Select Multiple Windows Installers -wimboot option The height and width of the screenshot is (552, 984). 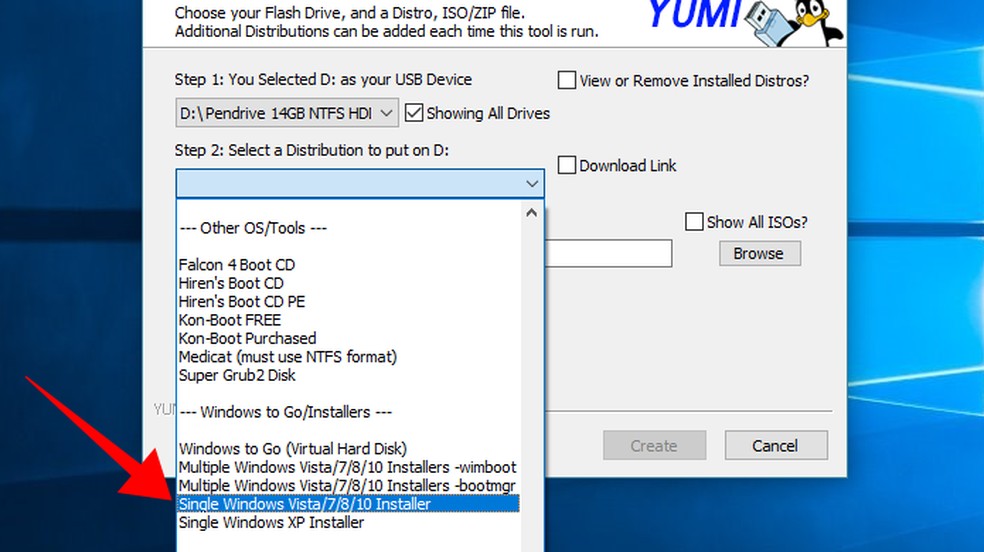pyautogui.click(x=347, y=467)
